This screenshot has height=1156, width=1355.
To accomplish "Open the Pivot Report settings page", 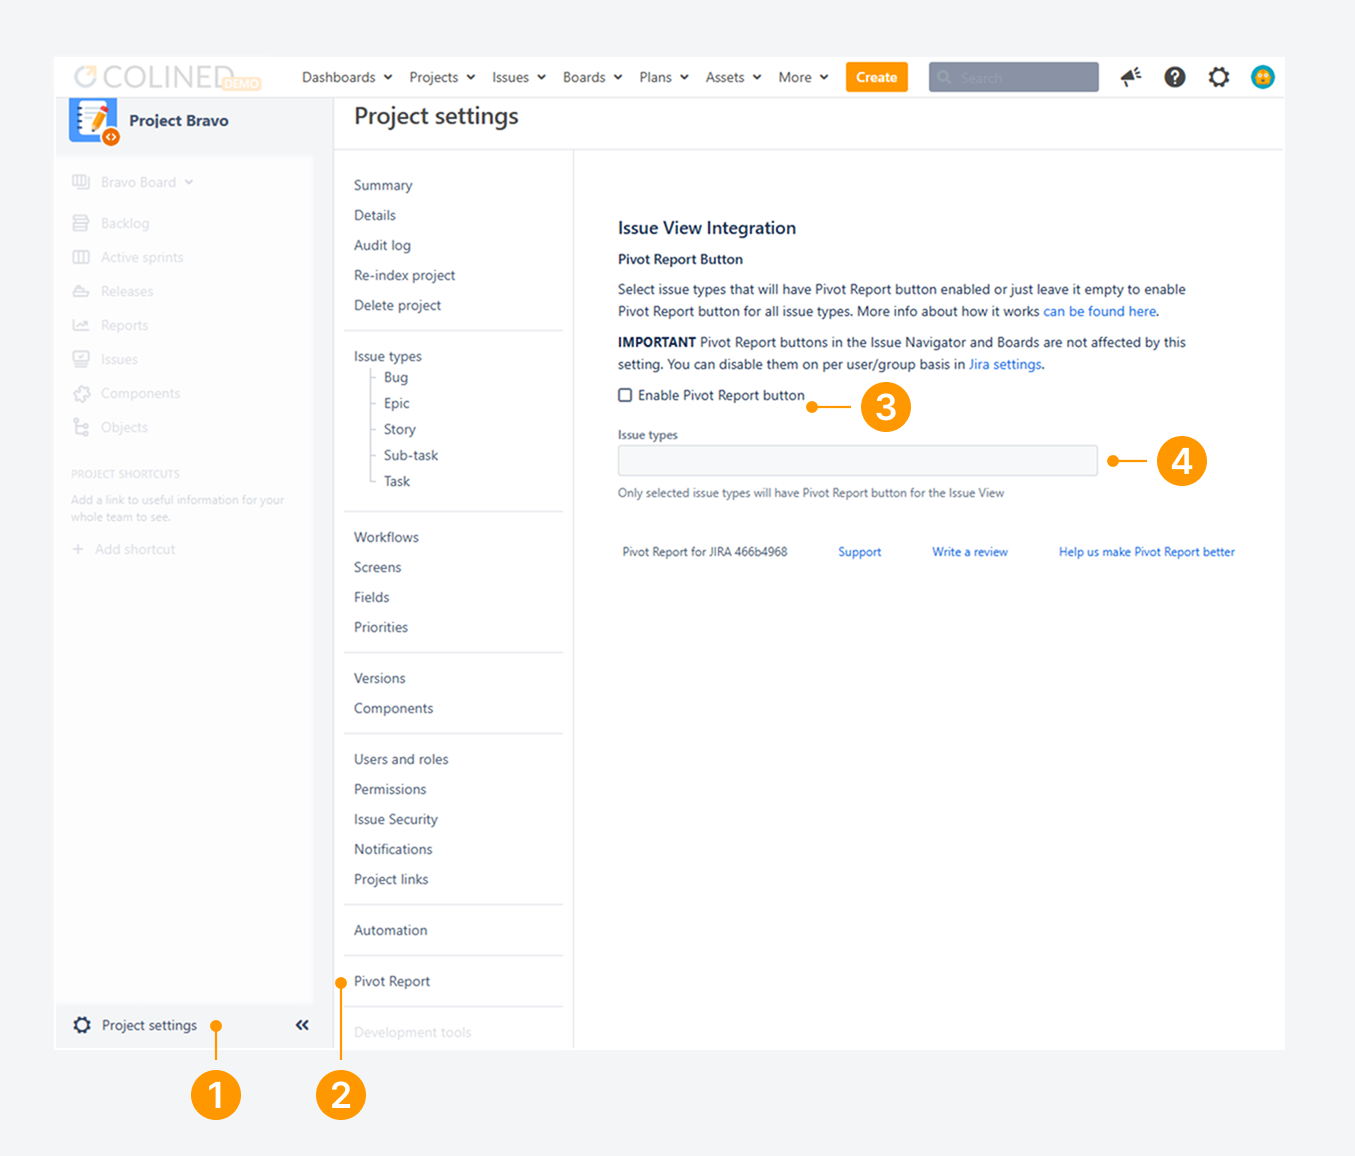I will pos(392,981).
